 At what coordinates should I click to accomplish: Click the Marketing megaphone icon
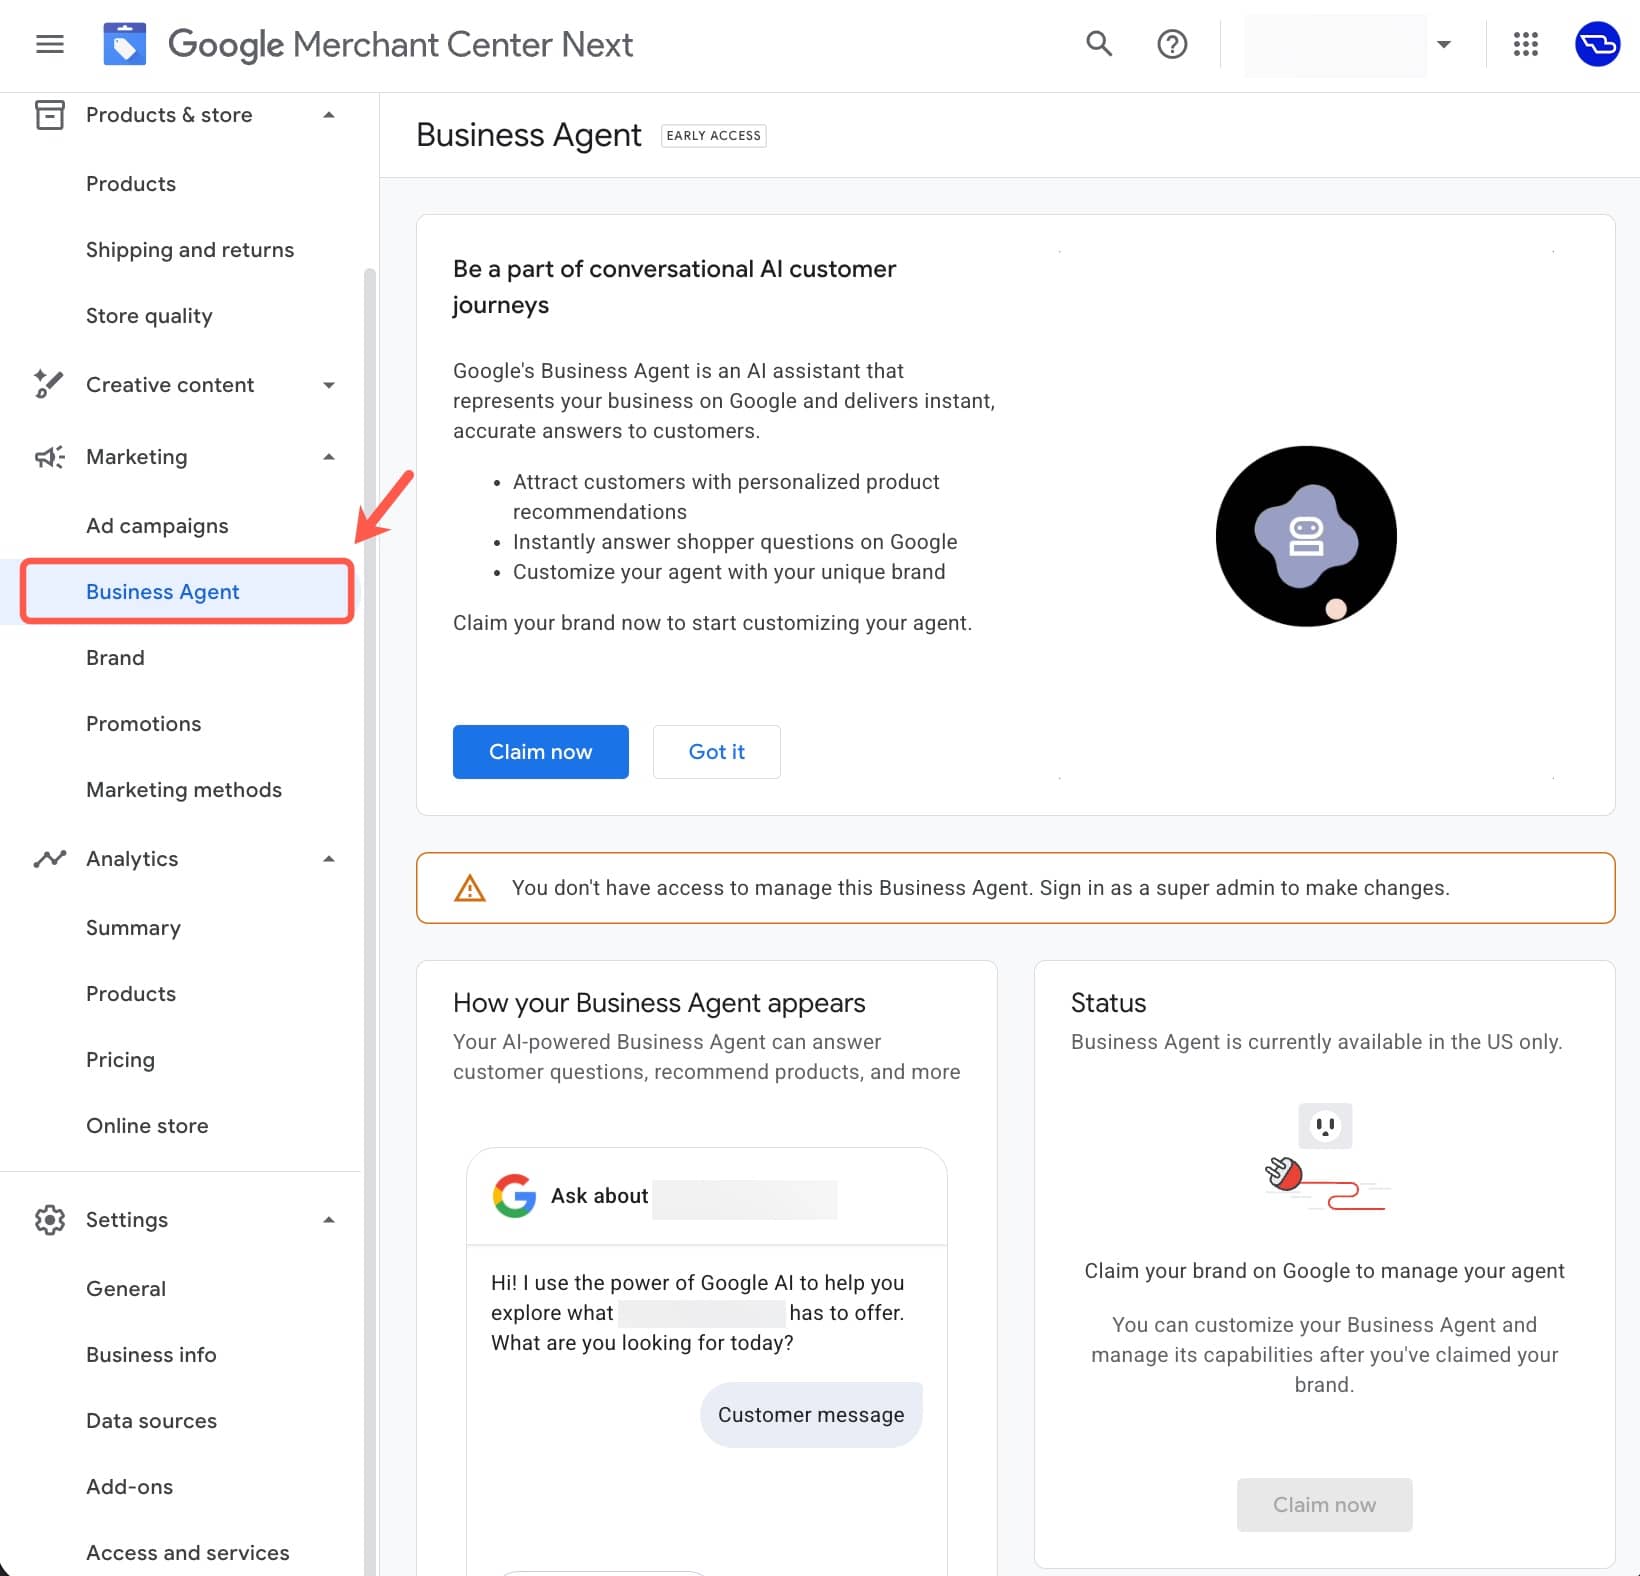49,457
